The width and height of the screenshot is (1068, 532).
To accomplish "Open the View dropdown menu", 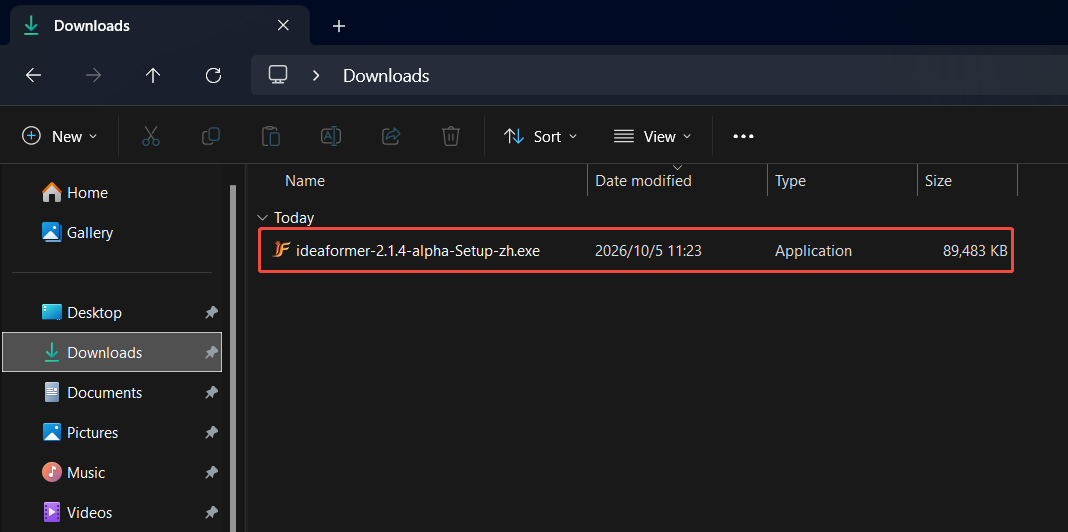I will pyautogui.click(x=652, y=136).
